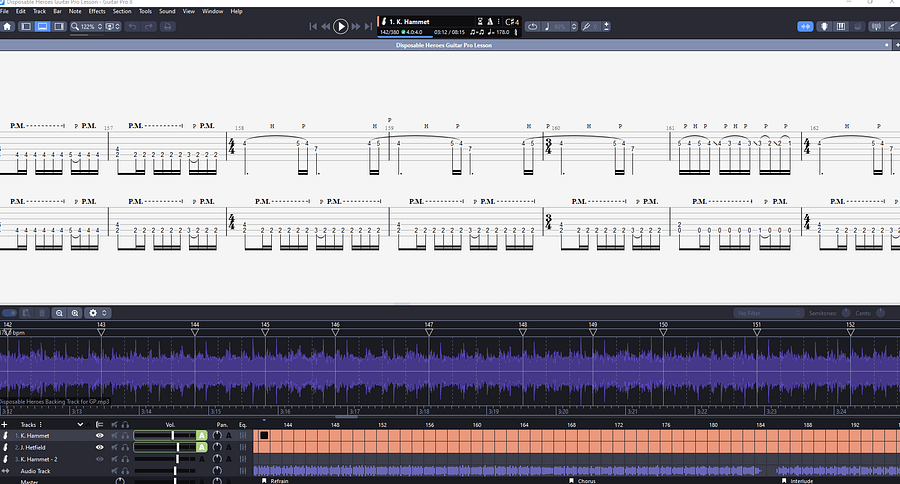This screenshot has height=484, width=900.
Task: Go to previous bar (rewind)
Action: point(325,26)
